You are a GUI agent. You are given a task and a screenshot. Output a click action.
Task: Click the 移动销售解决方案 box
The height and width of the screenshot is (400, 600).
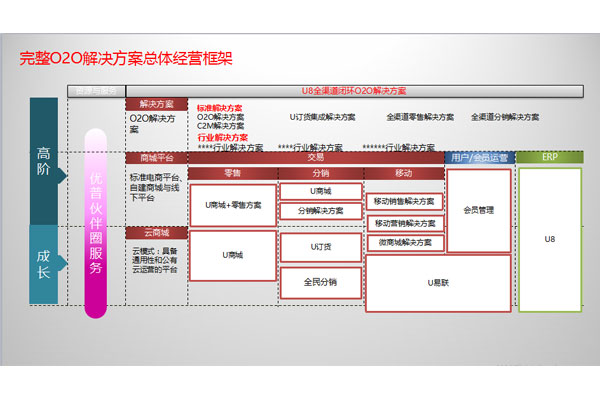click(404, 201)
